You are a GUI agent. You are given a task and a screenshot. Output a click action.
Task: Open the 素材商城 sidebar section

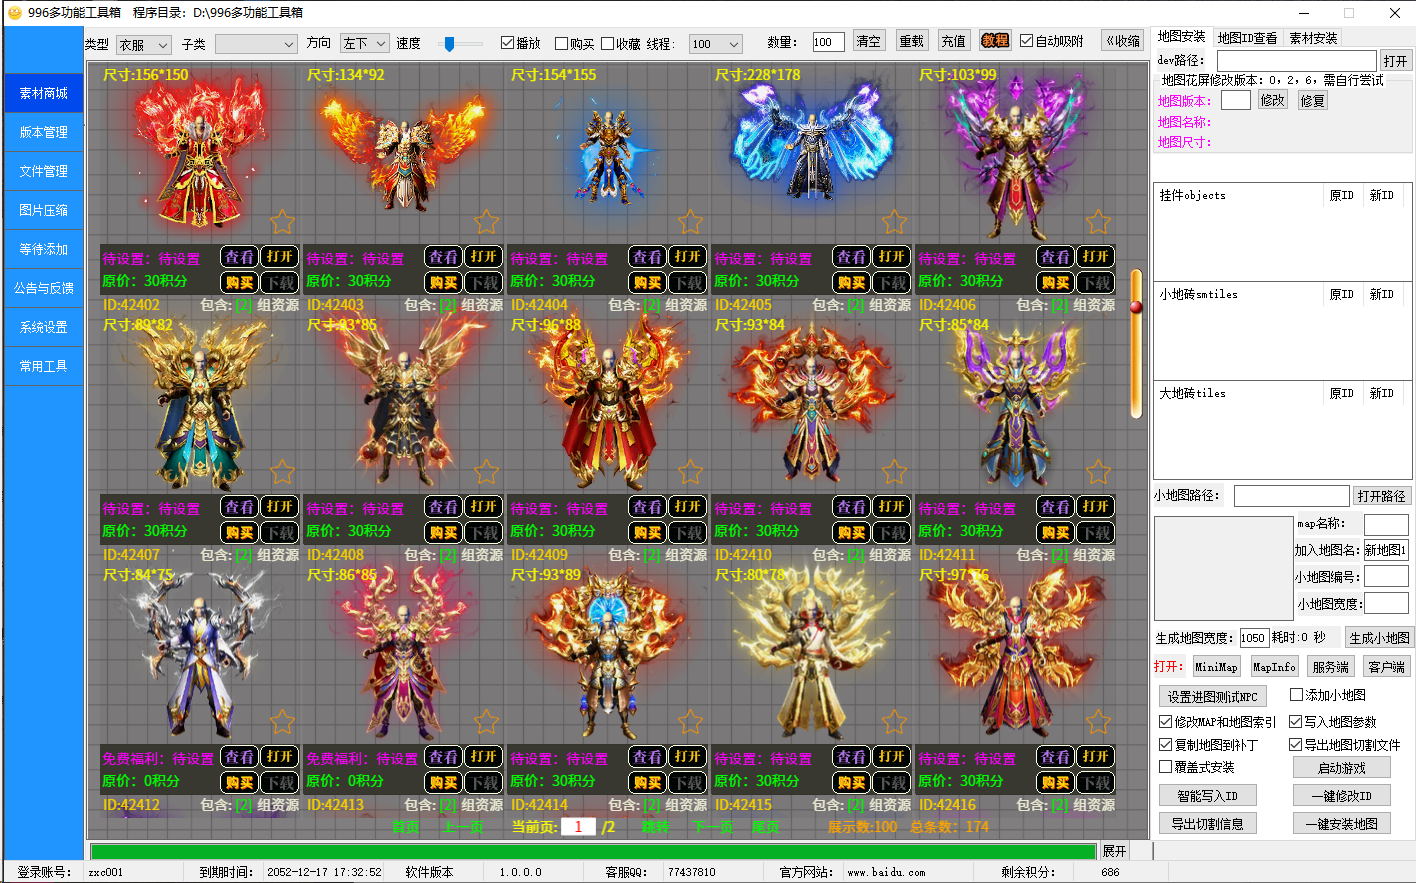(x=44, y=93)
